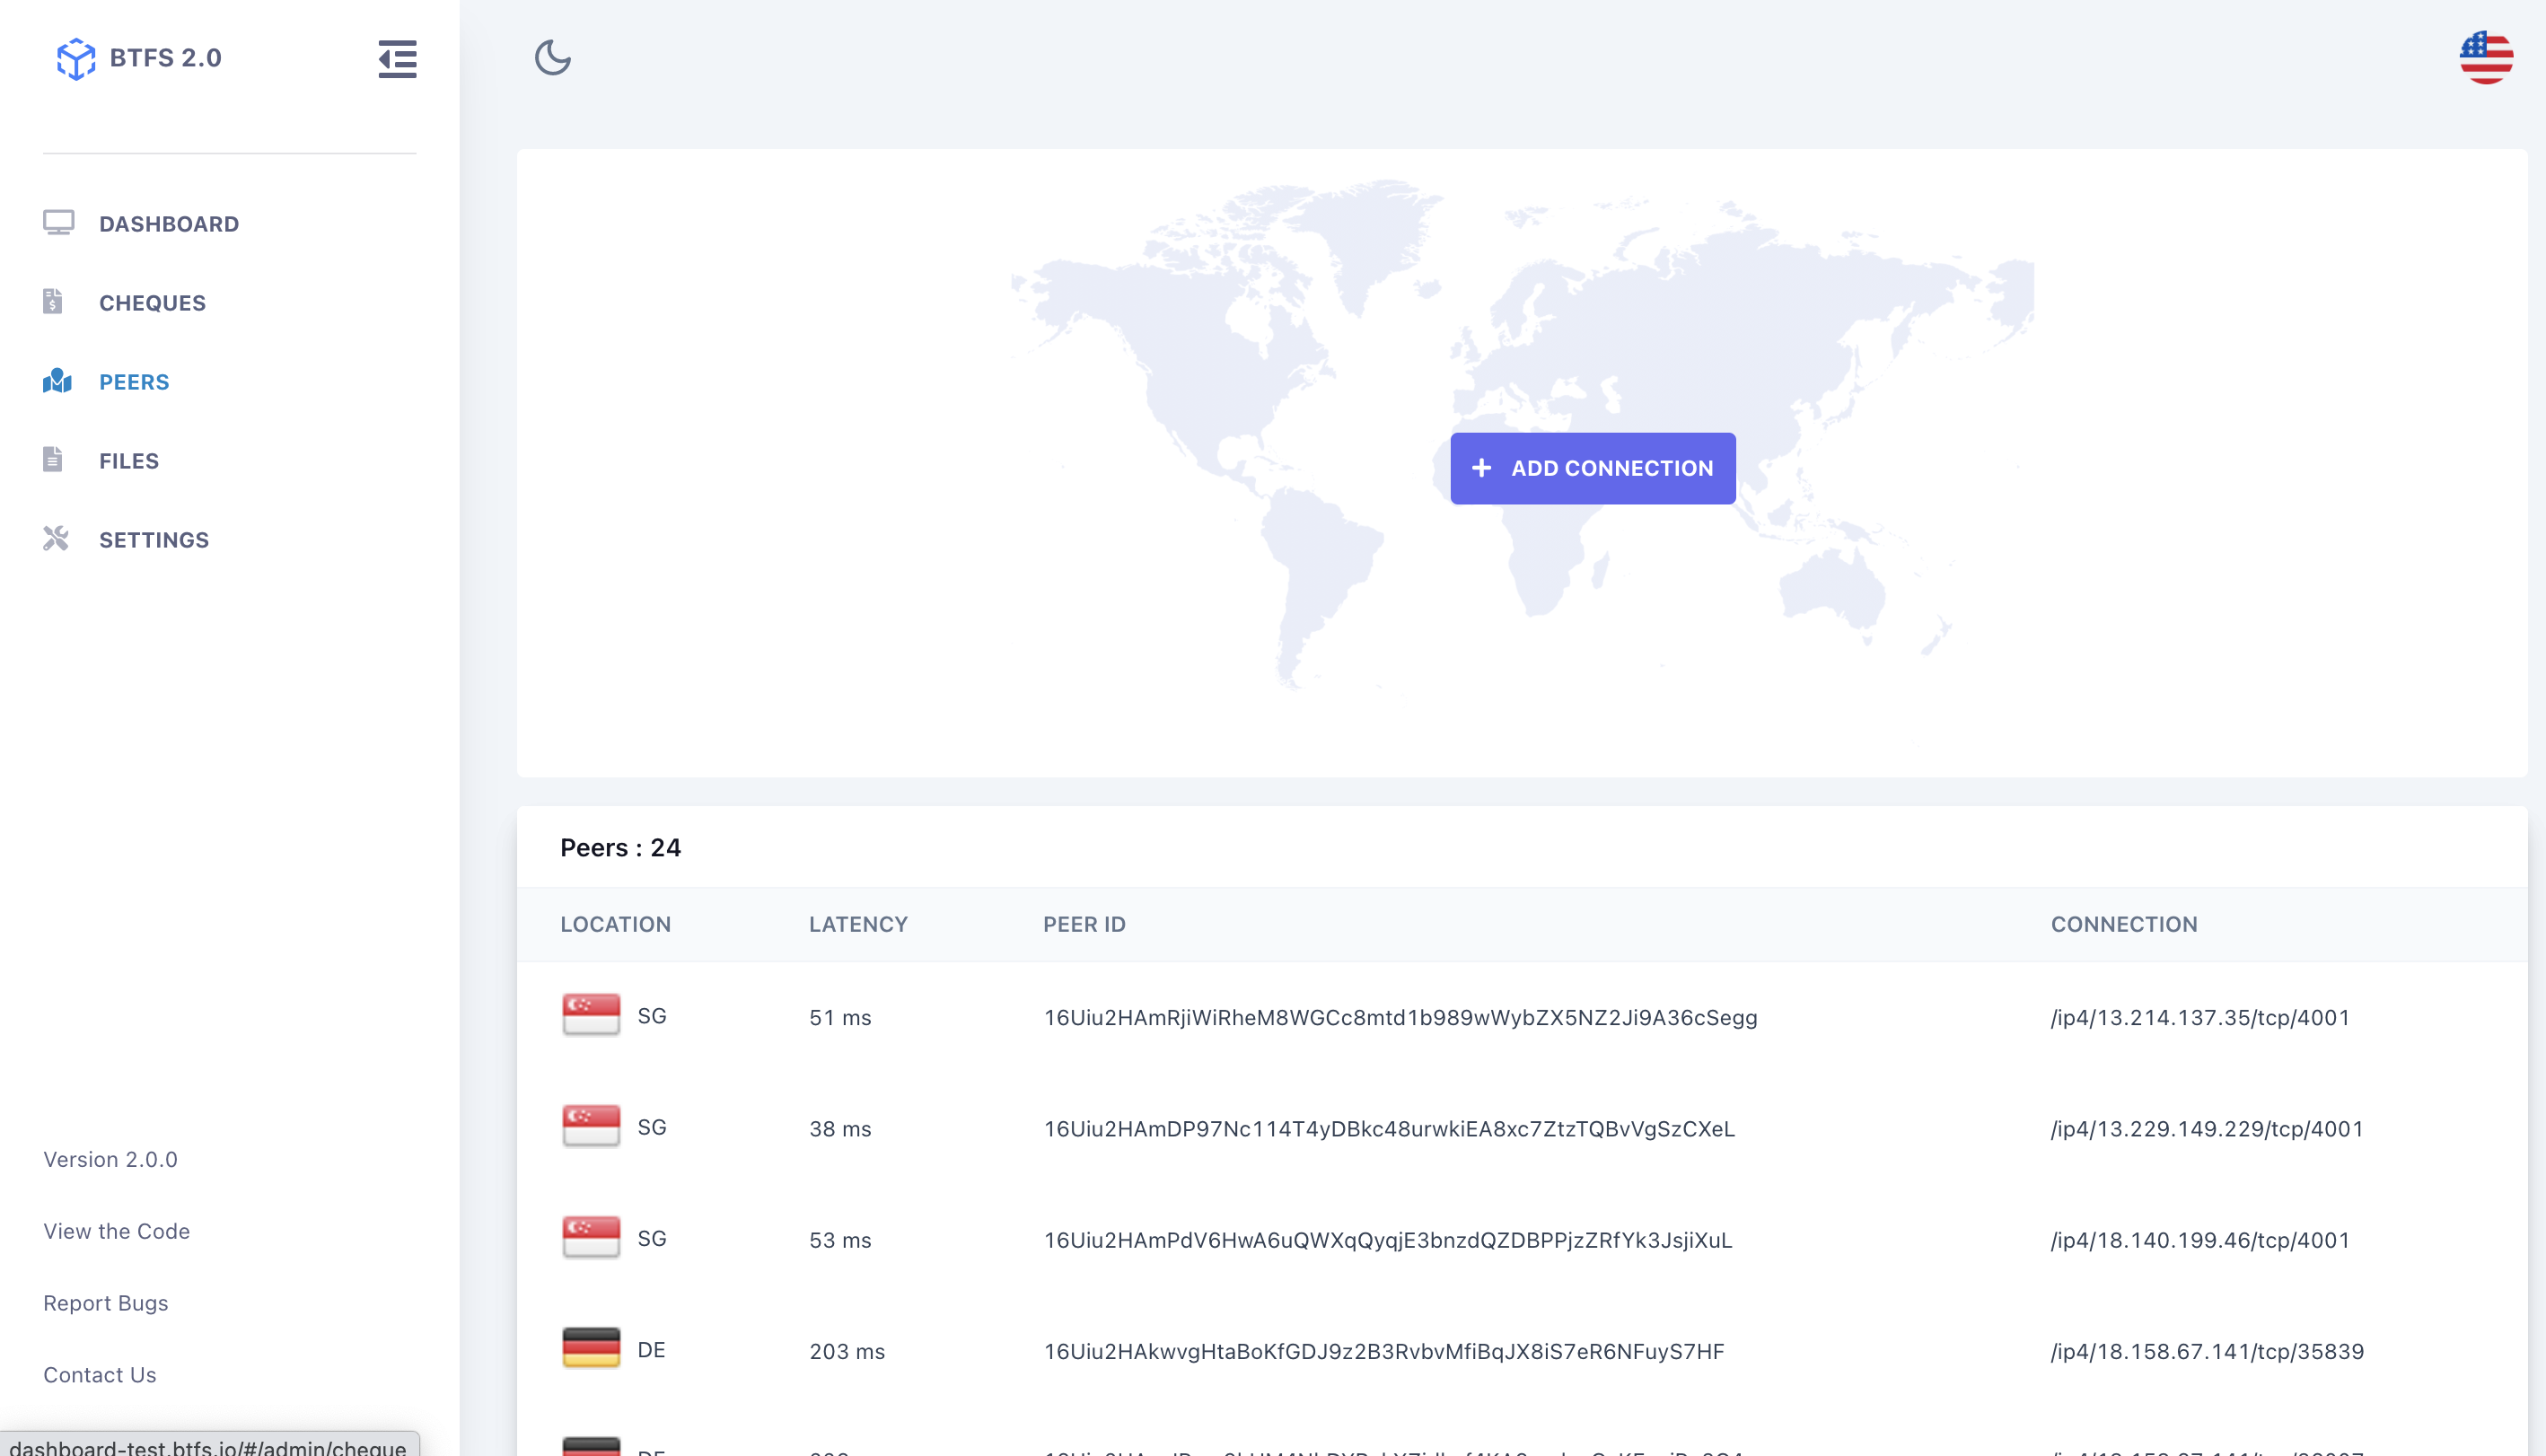Follow the View the Code link

pos(116,1231)
